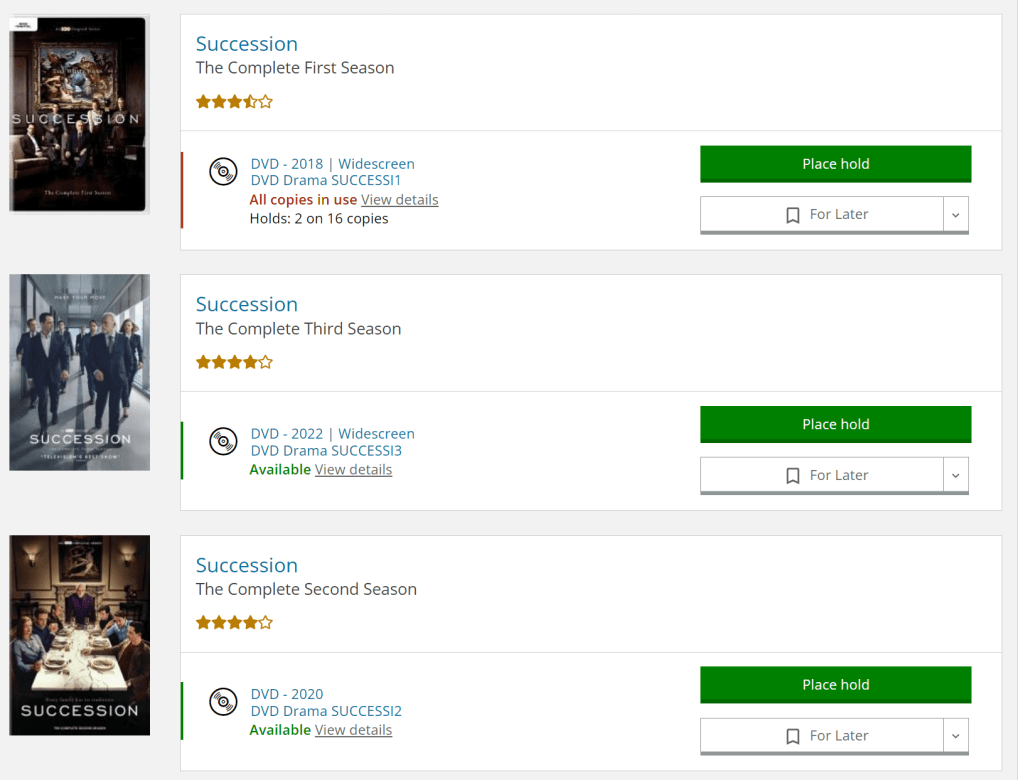The image size is (1023, 780).
Task: Open the DVD - 2018 format link
Action: pyautogui.click(x=287, y=164)
